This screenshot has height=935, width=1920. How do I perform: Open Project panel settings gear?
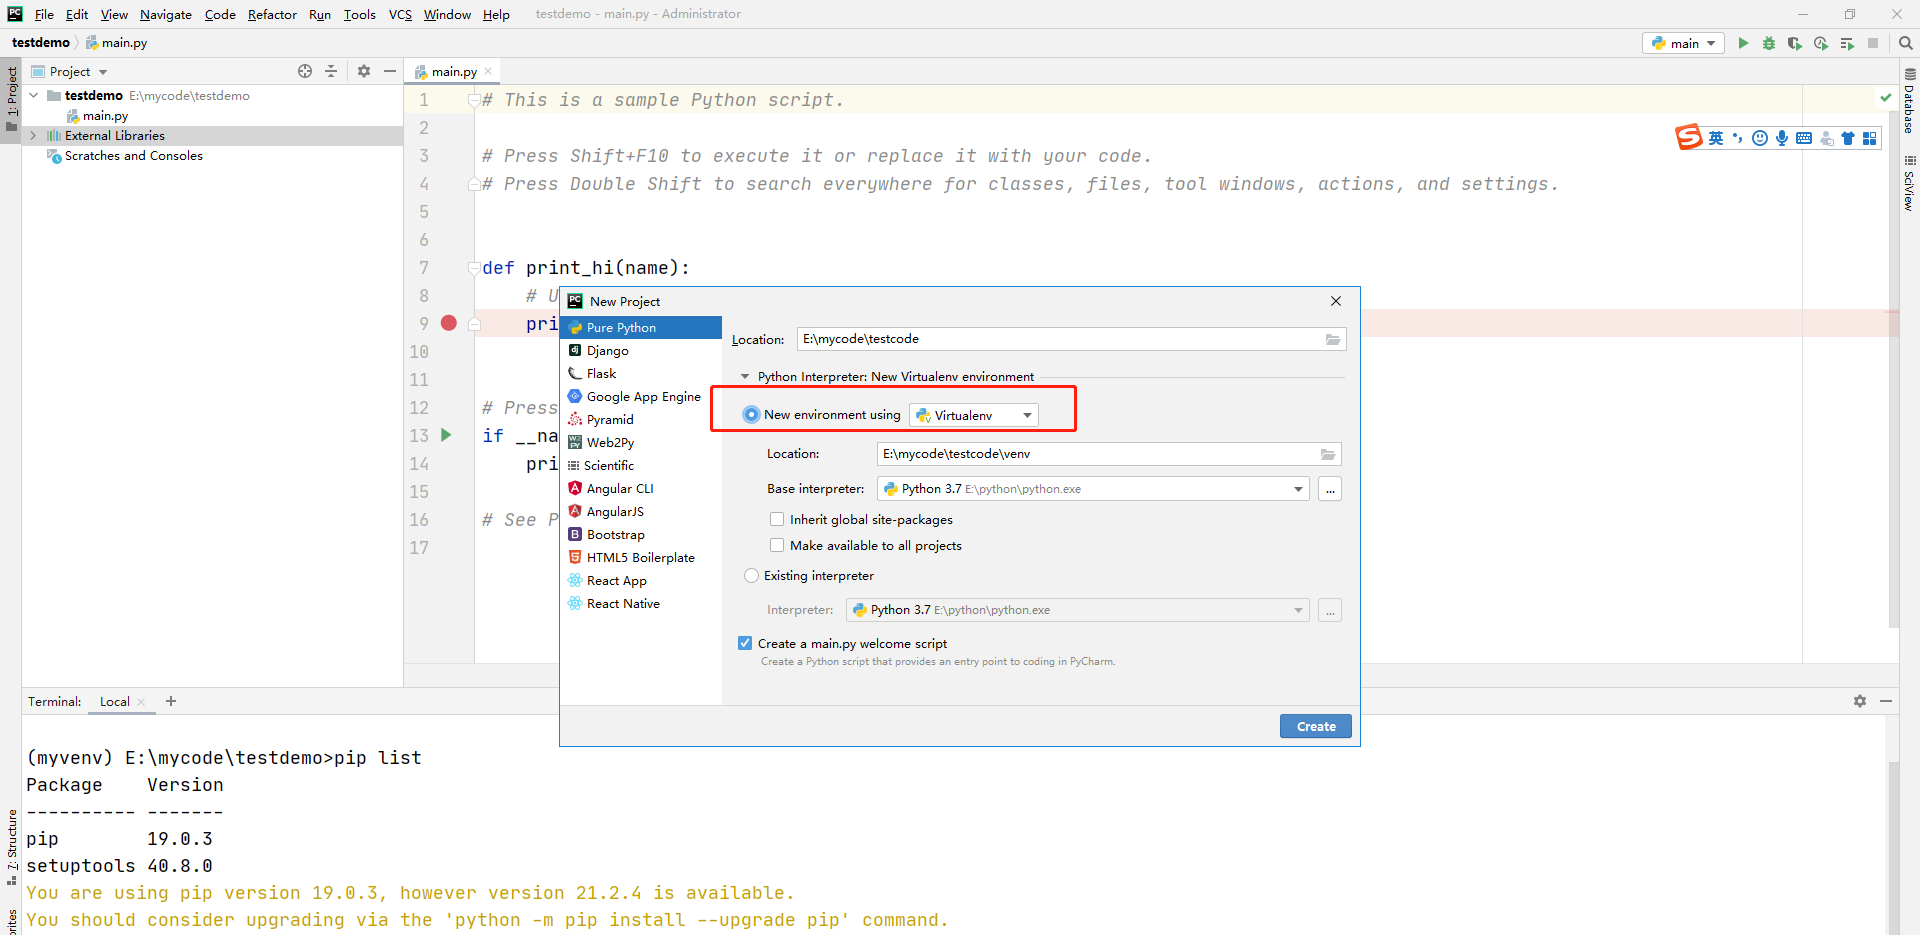coord(364,71)
